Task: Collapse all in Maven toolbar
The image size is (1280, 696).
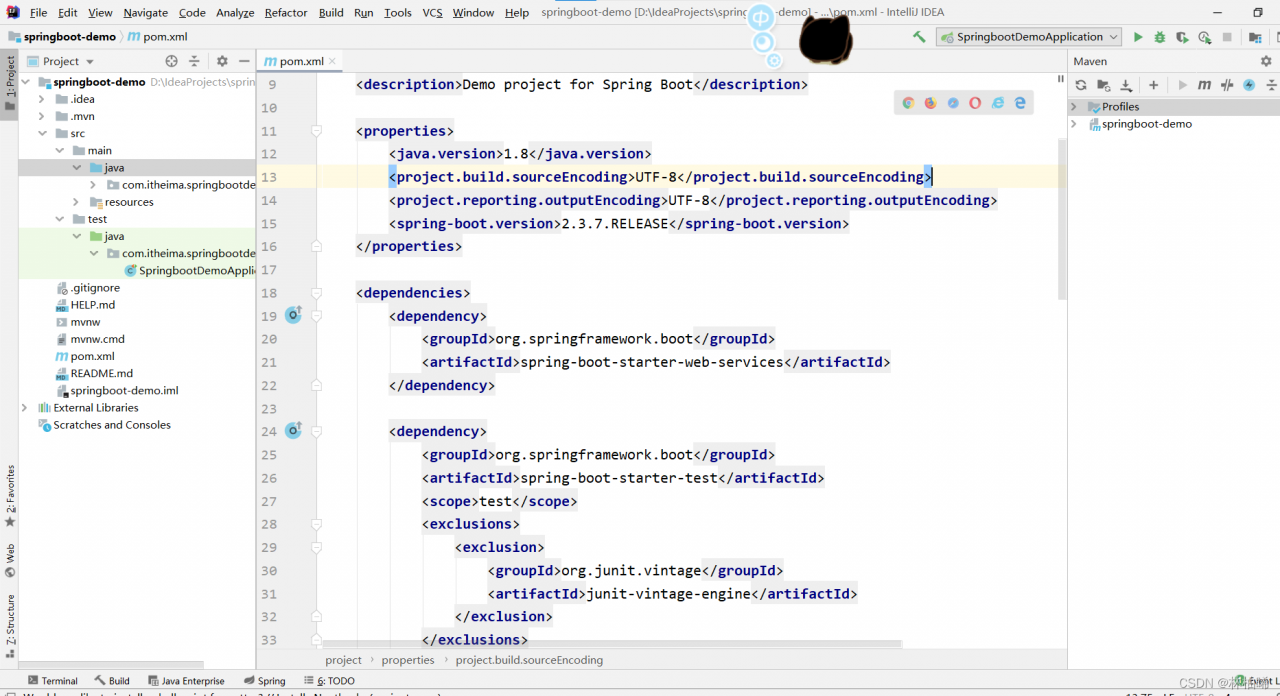Action: tap(1271, 85)
